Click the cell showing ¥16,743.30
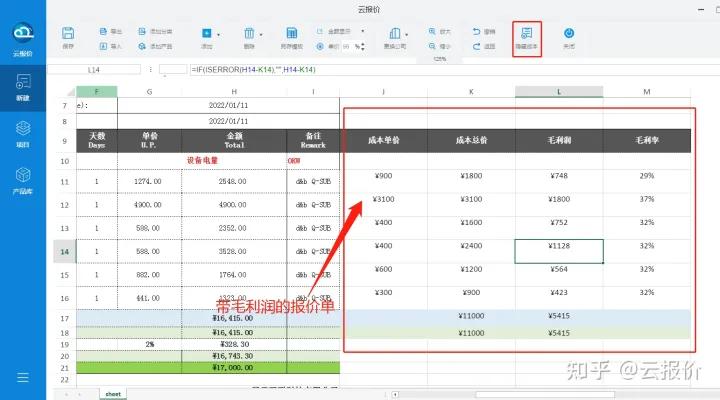This screenshot has width=720, height=400. click(x=234, y=356)
